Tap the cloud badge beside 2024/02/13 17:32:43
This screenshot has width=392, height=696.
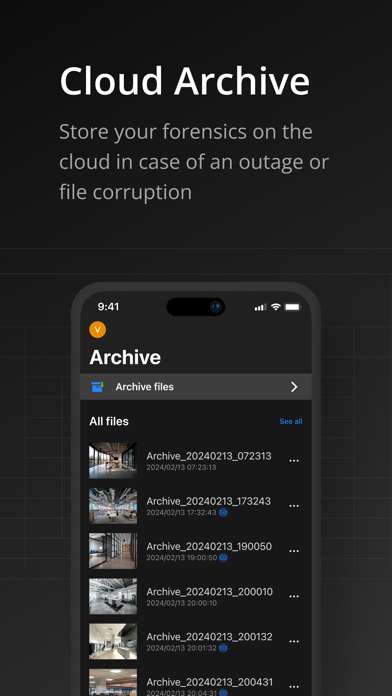tap(223, 513)
